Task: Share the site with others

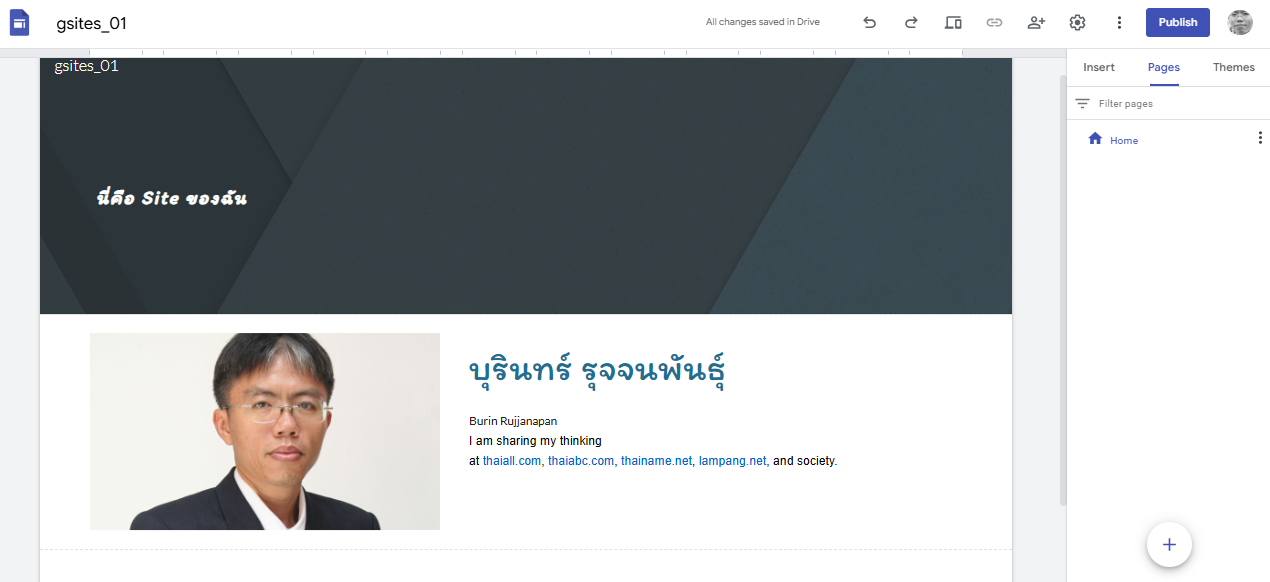Action: pyautogui.click(x=1036, y=22)
